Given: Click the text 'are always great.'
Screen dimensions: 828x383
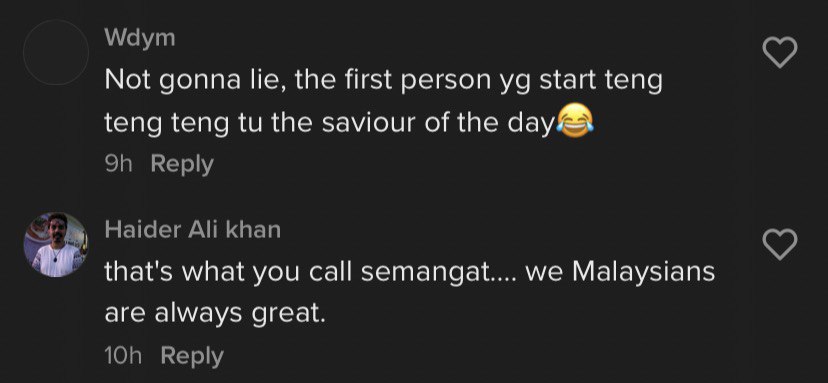Looking at the screenshot, I should 213,314.
